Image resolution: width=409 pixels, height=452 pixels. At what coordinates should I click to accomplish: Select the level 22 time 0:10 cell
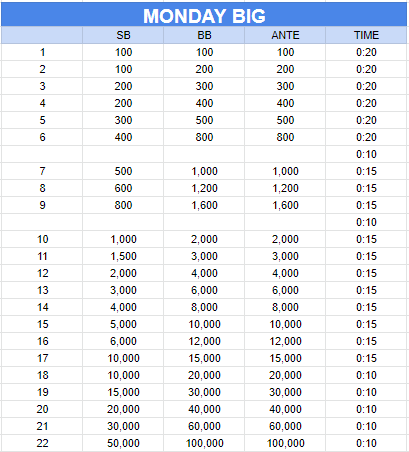point(366,443)
